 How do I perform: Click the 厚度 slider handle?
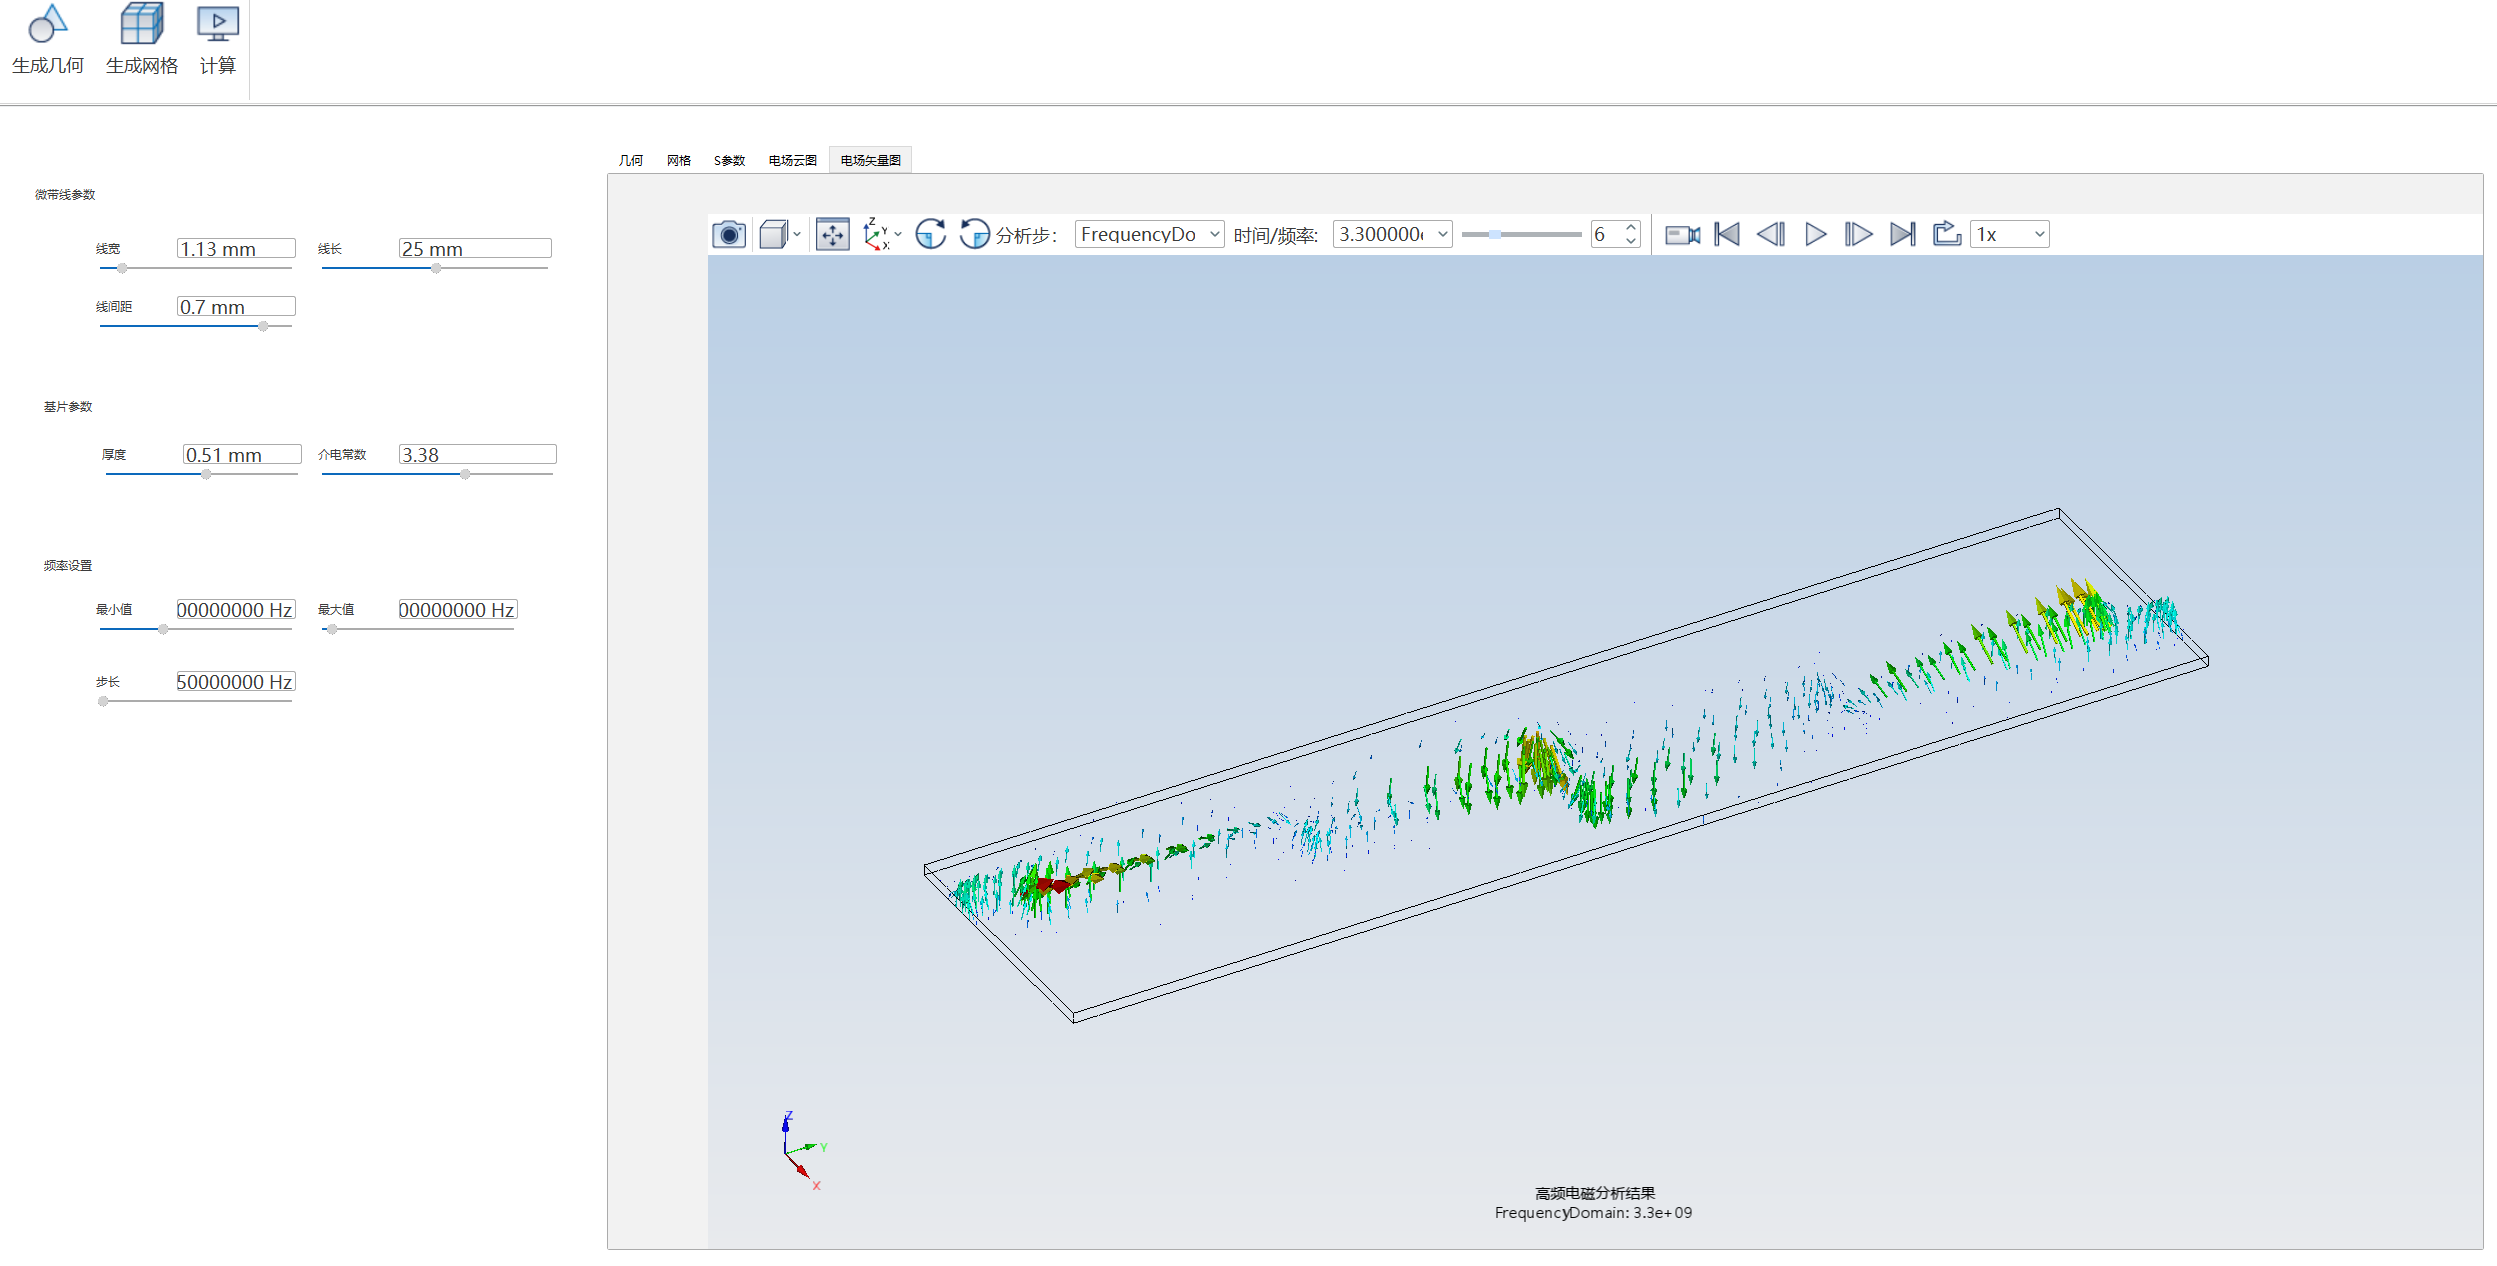point(206,474)
